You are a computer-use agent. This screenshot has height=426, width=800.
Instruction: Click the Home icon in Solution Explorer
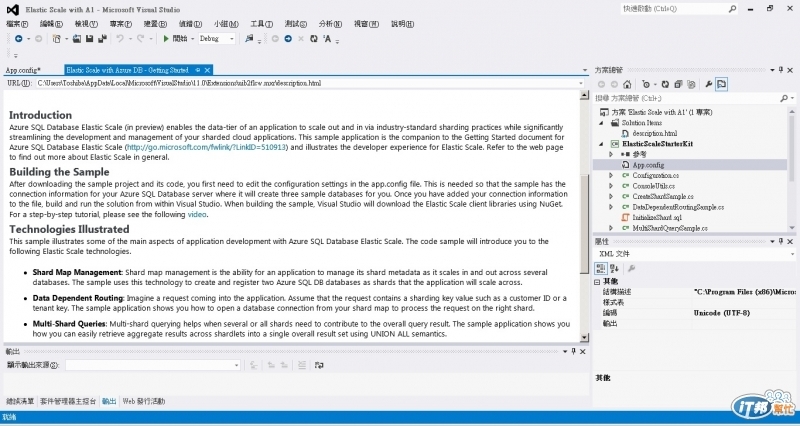(x=627, y=85)
